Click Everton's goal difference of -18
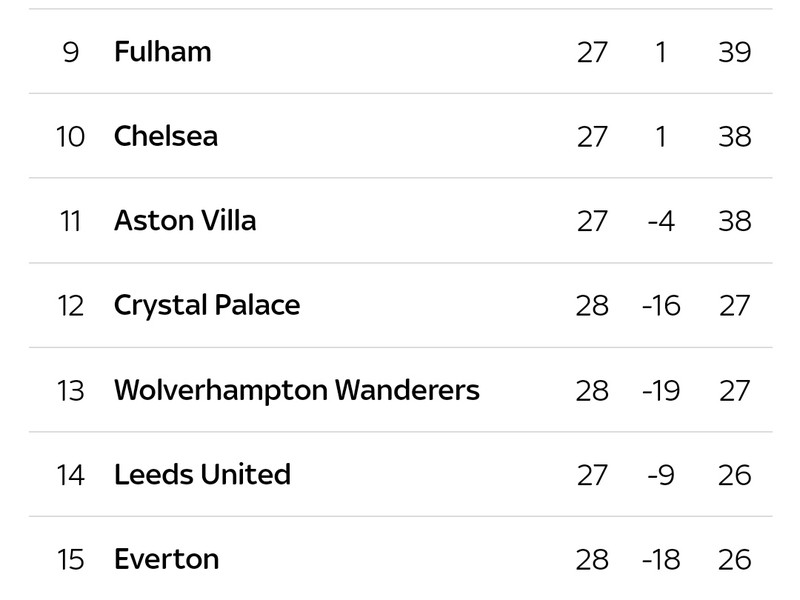Image resolution: width=800 pixels, height=600 pixels. tap(661, 560)
